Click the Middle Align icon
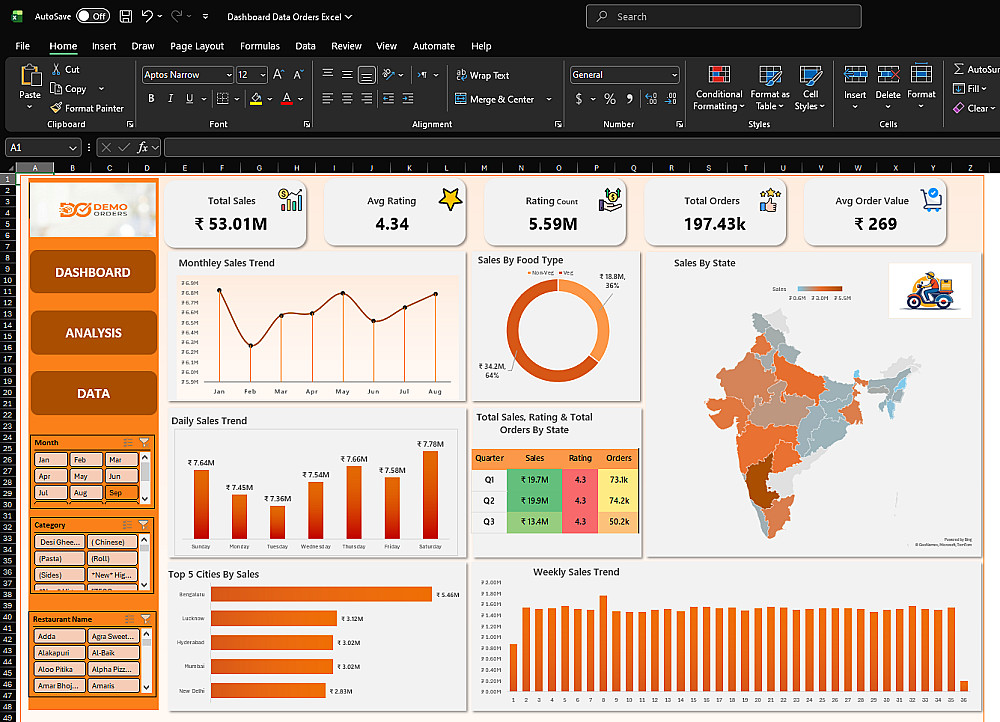Viewport: 1000px width, 722px height. click(x=347, y=75)
